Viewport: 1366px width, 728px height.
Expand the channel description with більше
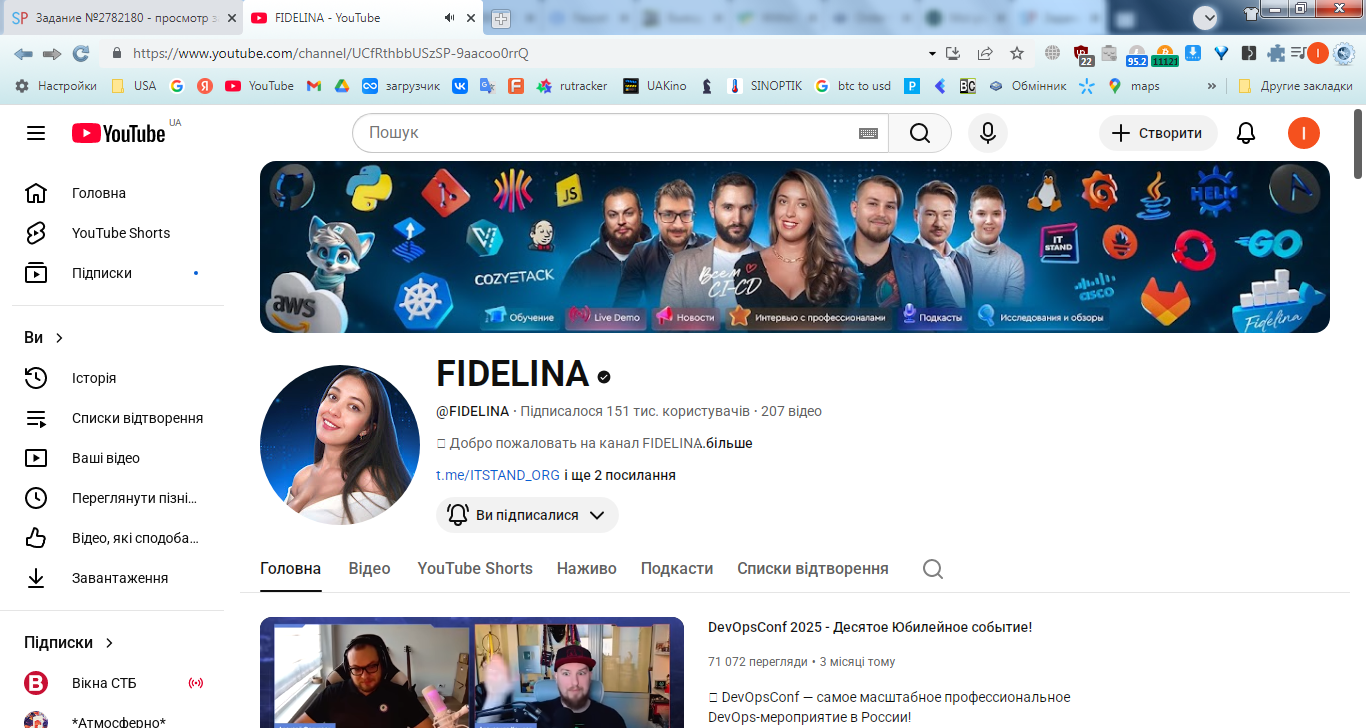pyautogui.click(x=729, y=443)
